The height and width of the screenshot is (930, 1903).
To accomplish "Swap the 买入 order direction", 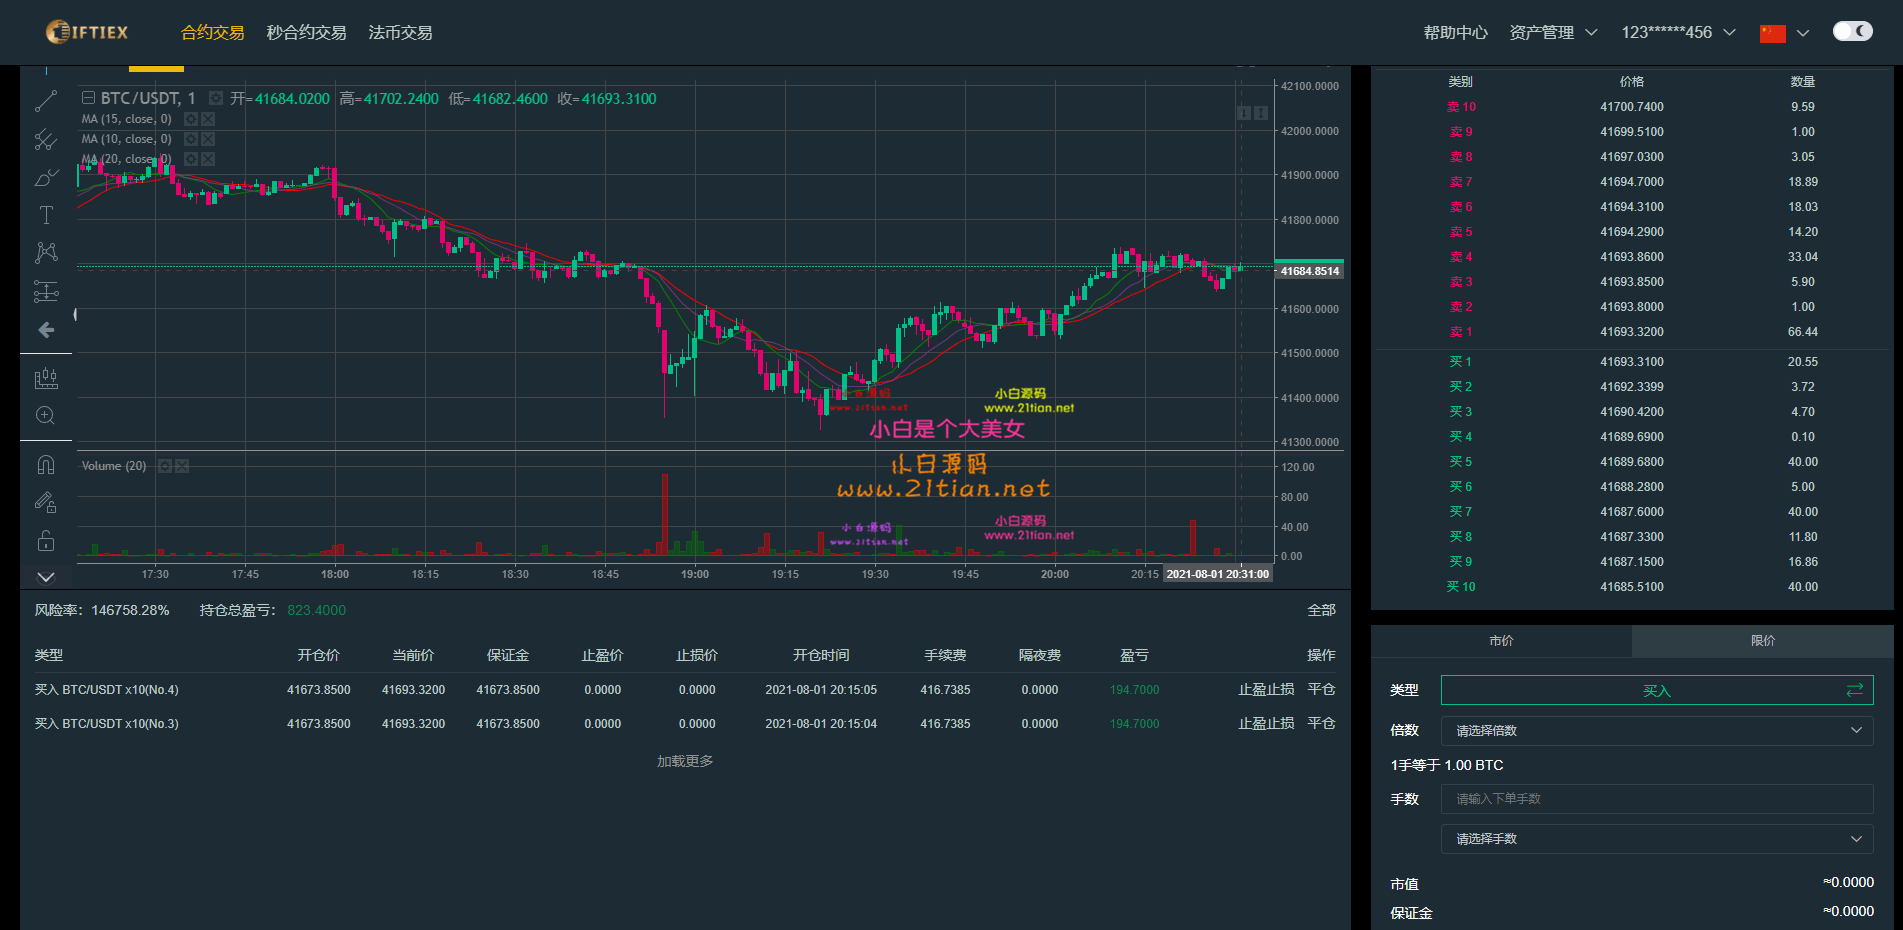I will click(1855, 690).
